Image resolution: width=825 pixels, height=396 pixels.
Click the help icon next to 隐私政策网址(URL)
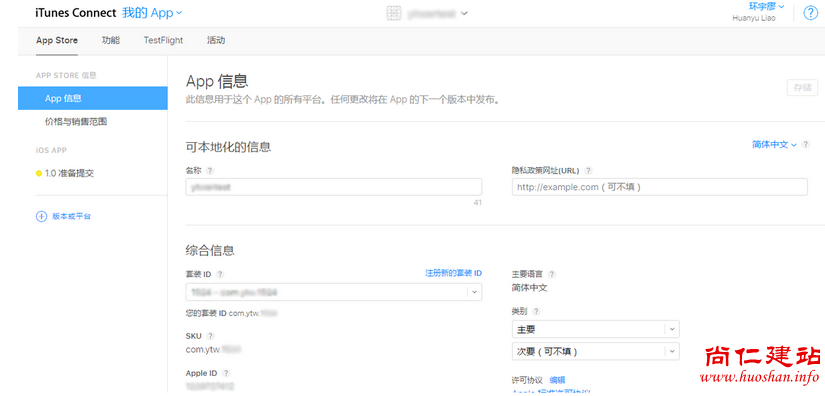(x=588, y=170)
